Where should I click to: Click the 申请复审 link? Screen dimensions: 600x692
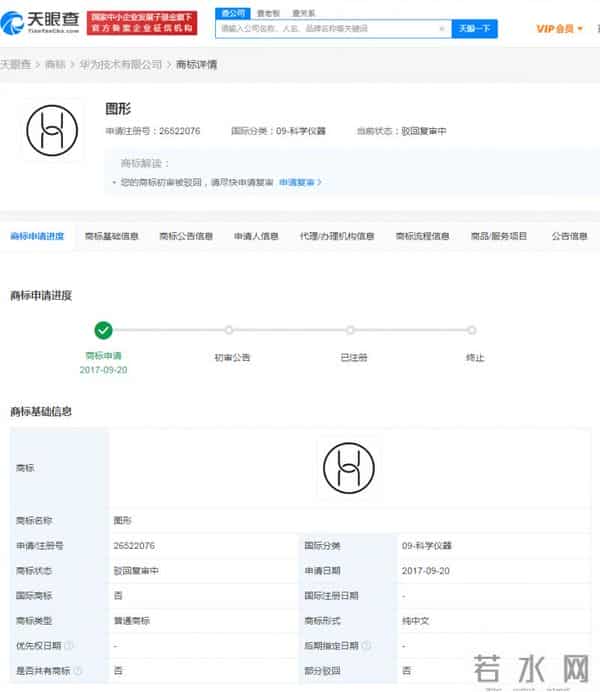(x=300, y=182)
